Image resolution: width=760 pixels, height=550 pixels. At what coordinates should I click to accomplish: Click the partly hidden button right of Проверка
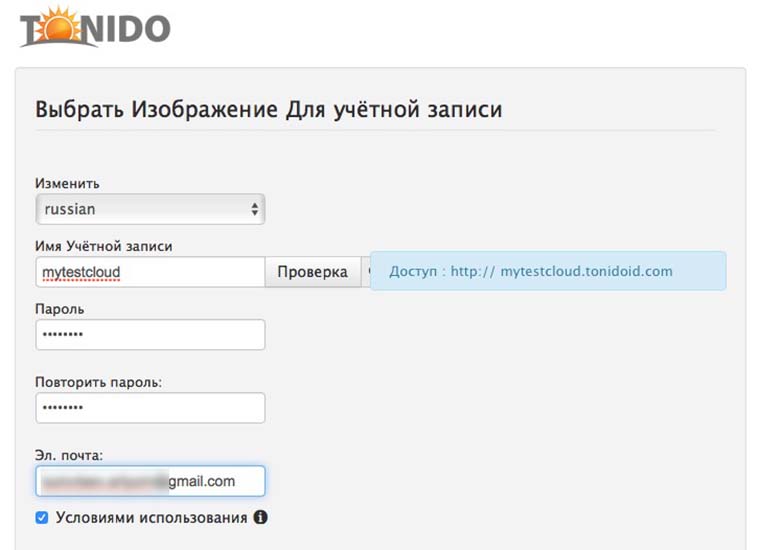click(365, 271)
